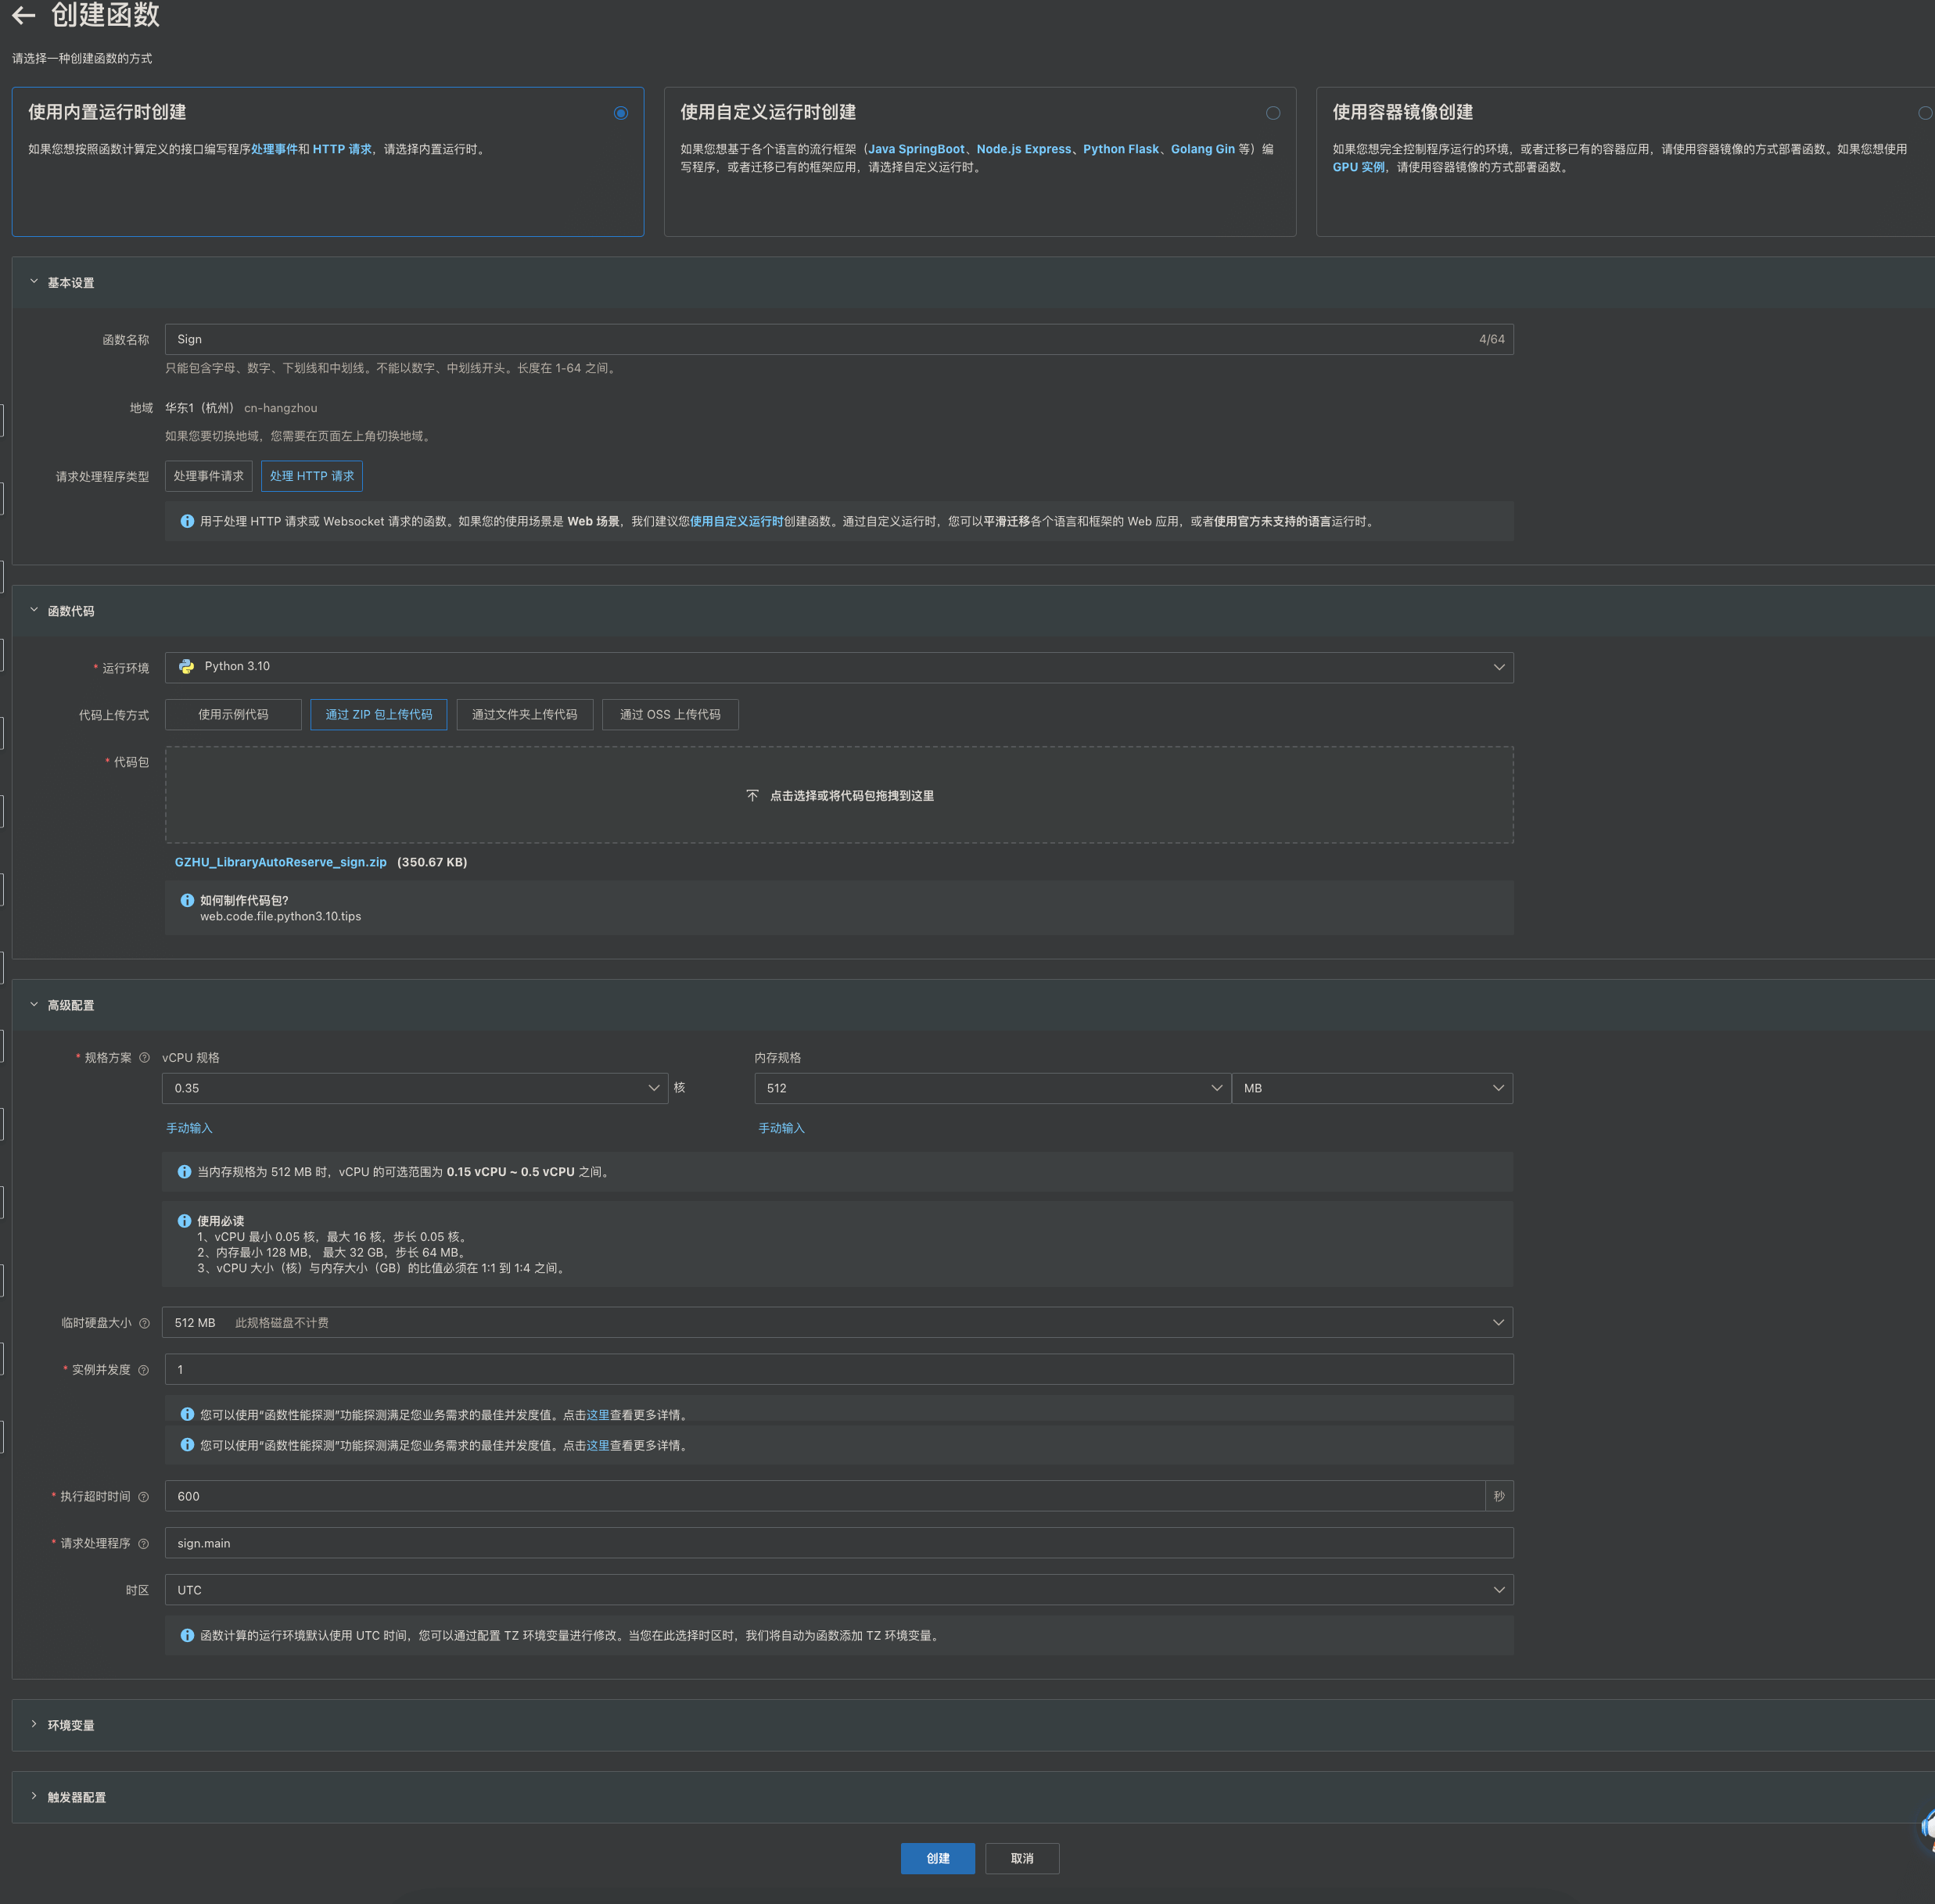Click help icon next to 临时硬盘大小
Screen dimensions: 1935x1904
144,1323
